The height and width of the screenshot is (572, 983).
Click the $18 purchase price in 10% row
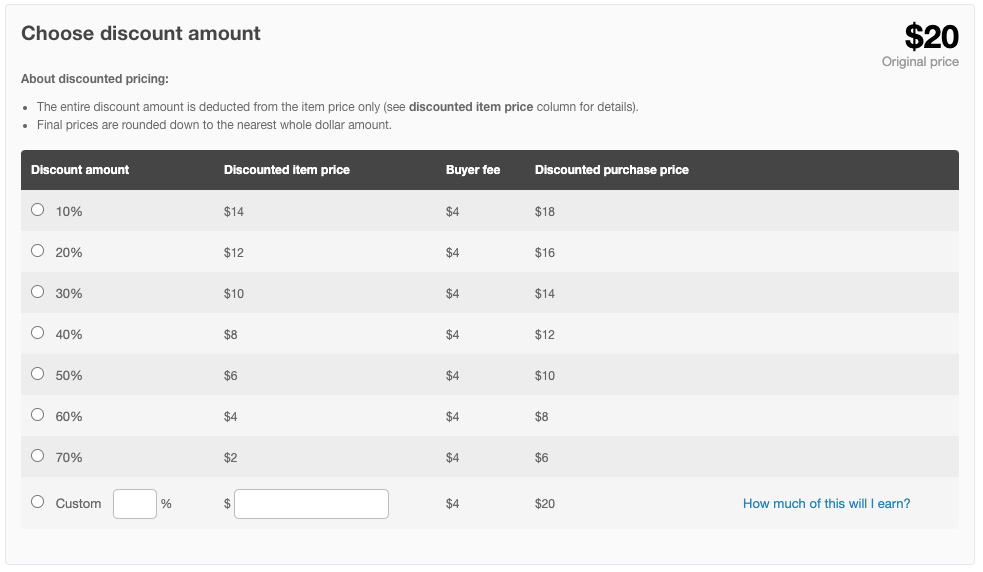point(545,212)
